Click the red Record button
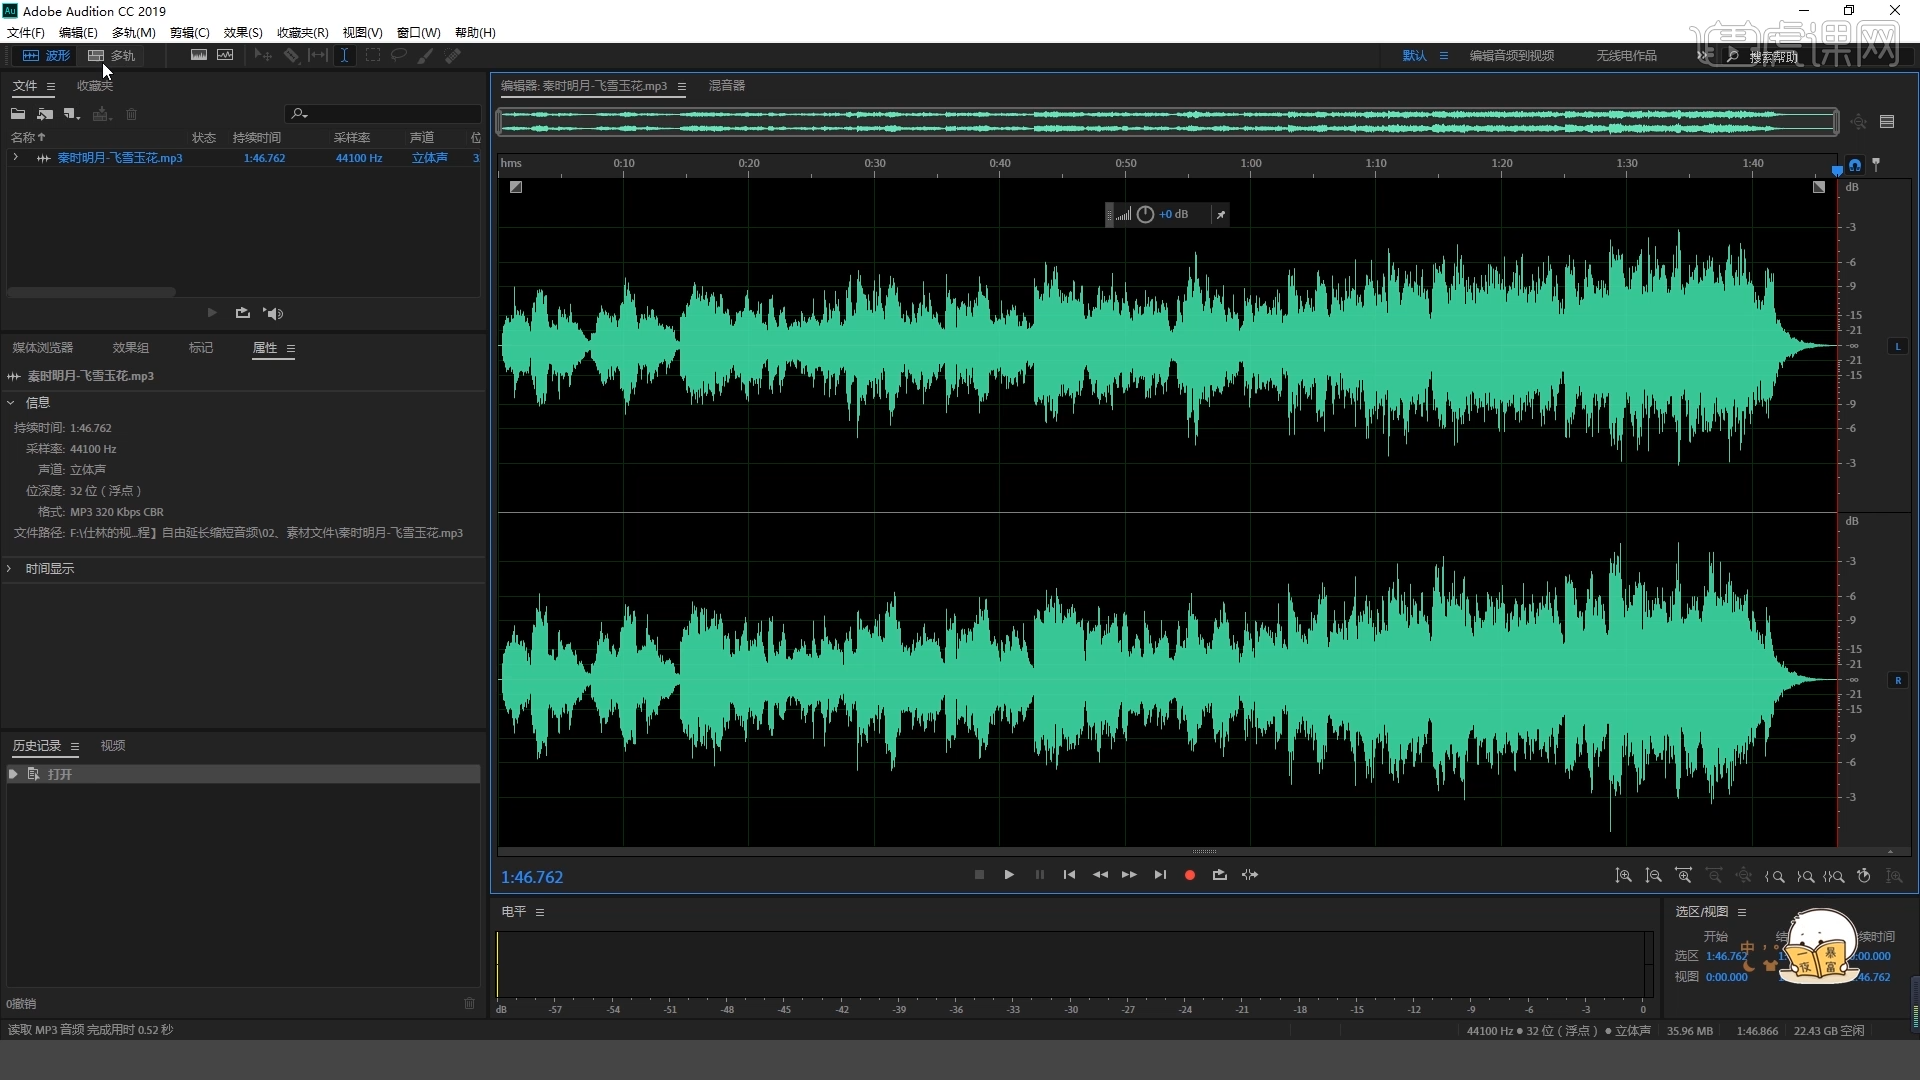Screen dimensions: 1920x1080 coord(1189,875)
